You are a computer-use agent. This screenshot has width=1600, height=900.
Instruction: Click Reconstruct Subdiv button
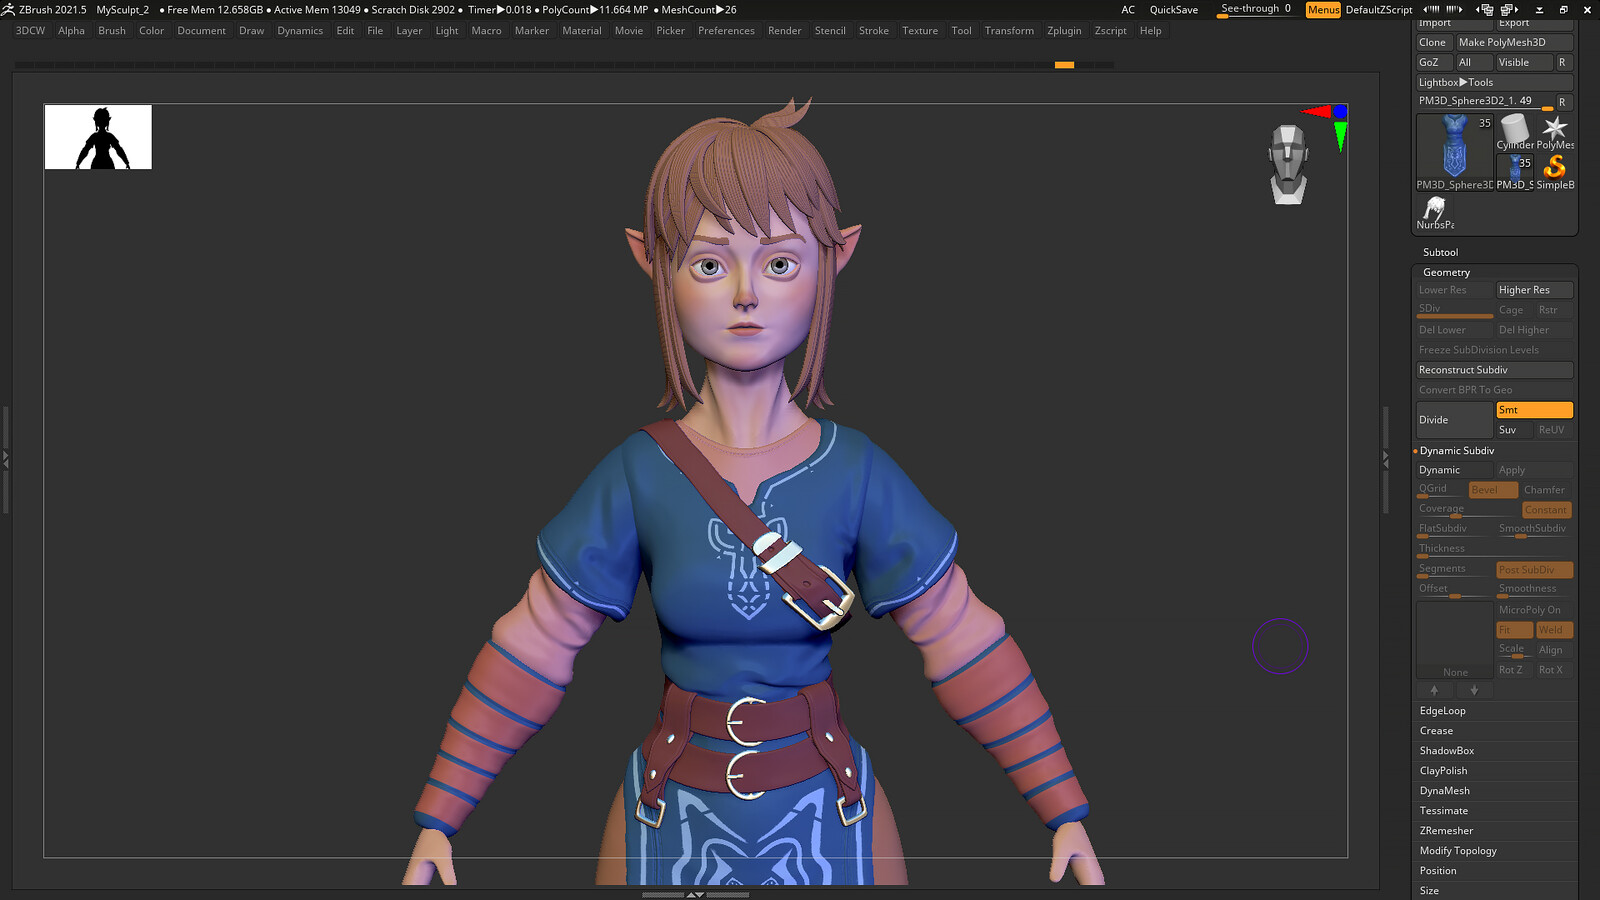[1494, 370]
